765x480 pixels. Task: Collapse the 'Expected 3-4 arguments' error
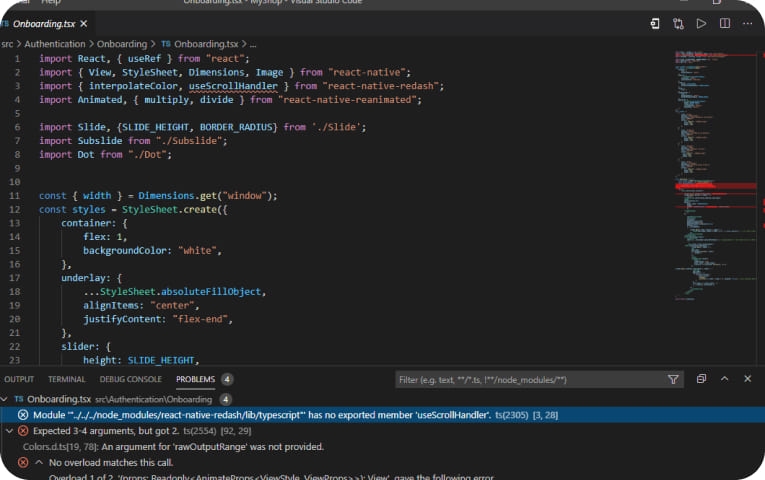coord(9,431)
